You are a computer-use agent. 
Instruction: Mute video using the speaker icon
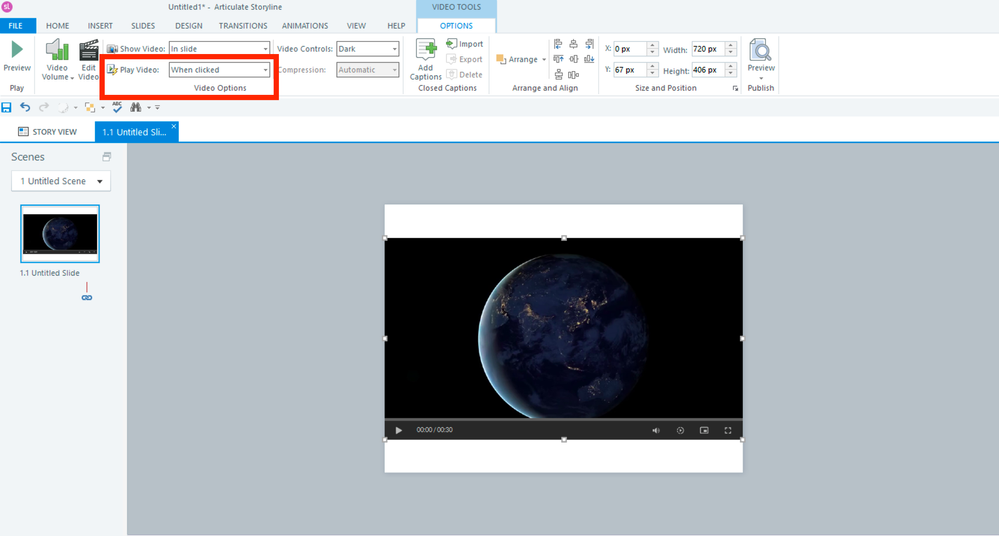click(656, 430)
